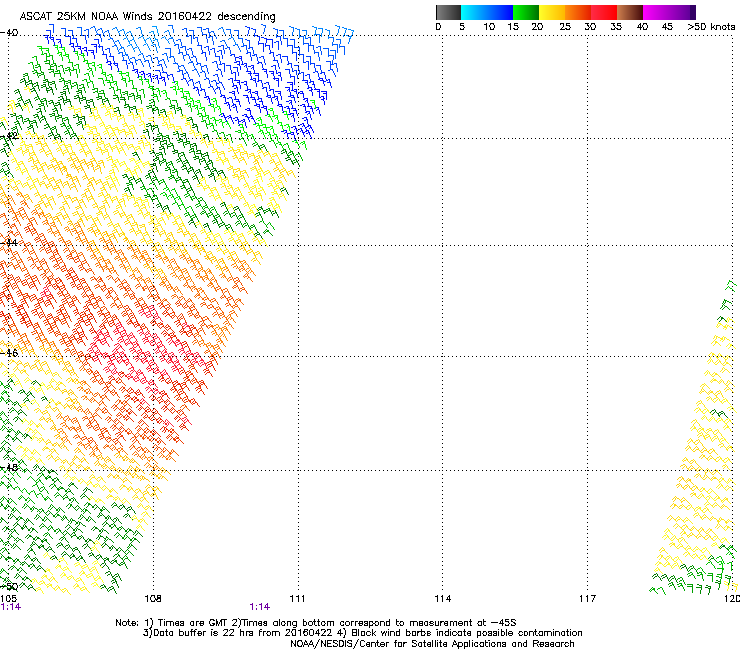Click the '114' longitude axis label
This screenshot has height=650, width=740.
click(x=443, y=599)
